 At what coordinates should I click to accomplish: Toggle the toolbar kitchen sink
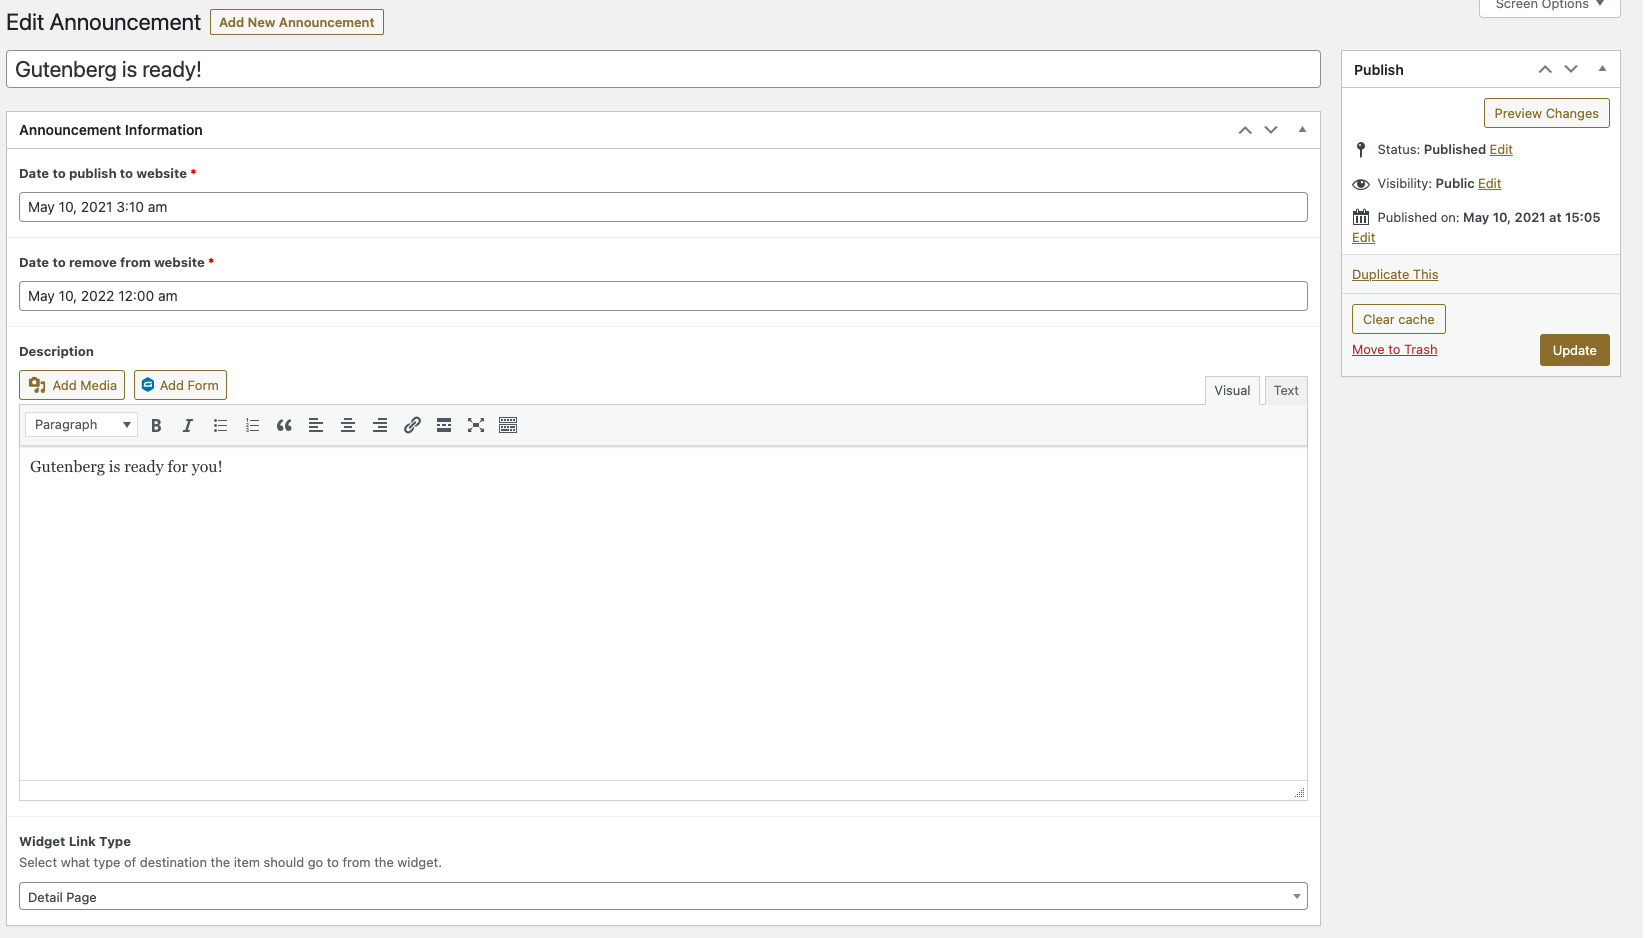click(508, 425)
